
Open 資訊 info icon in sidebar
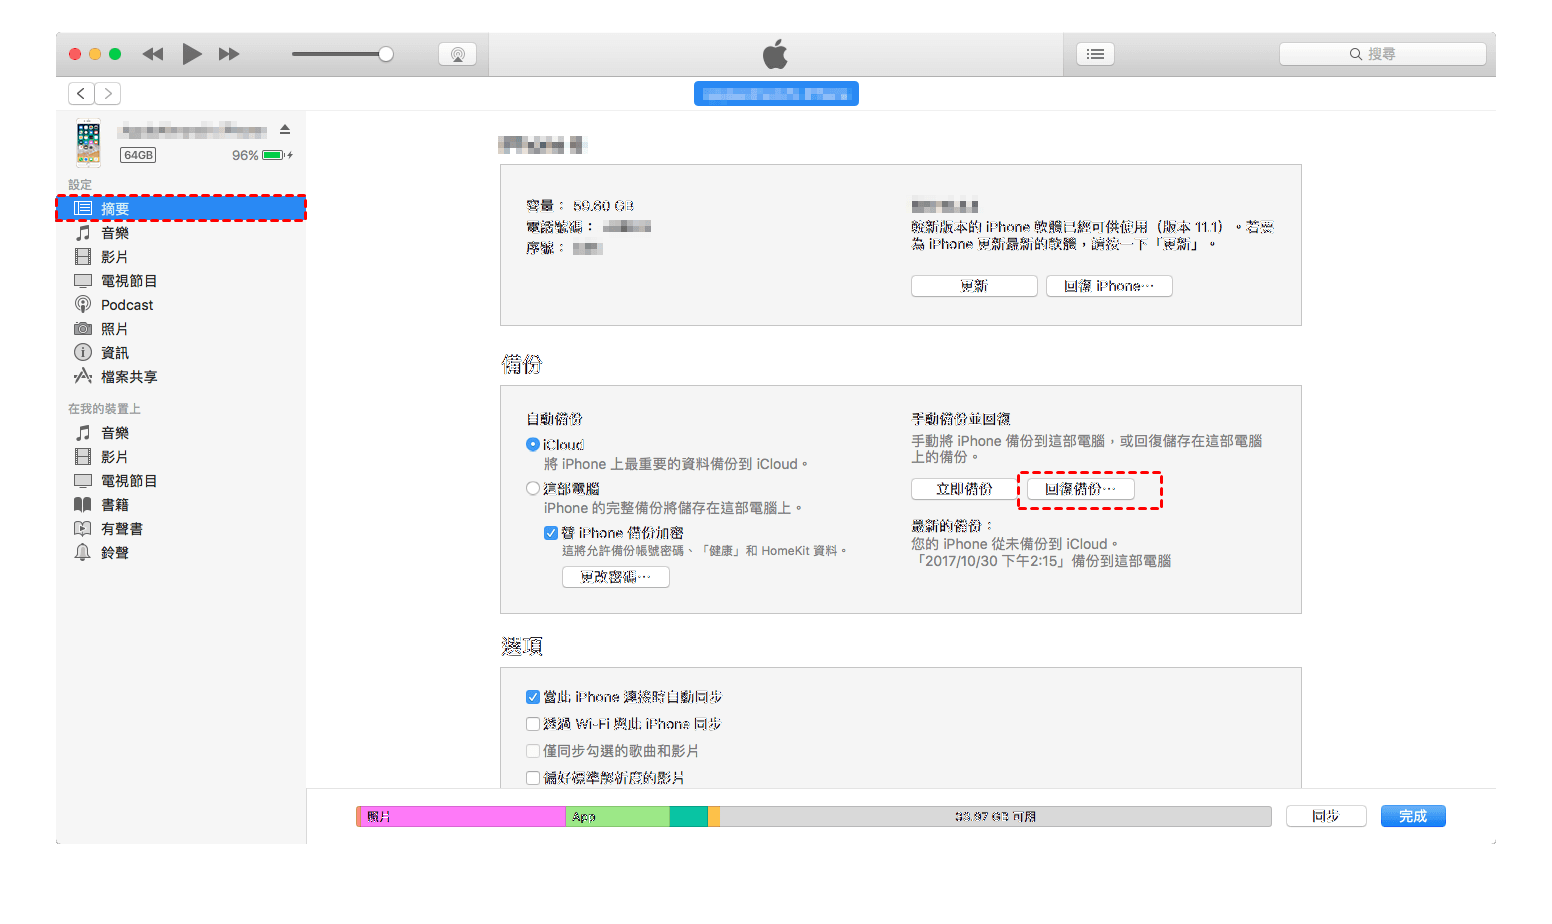click(83, 353)
